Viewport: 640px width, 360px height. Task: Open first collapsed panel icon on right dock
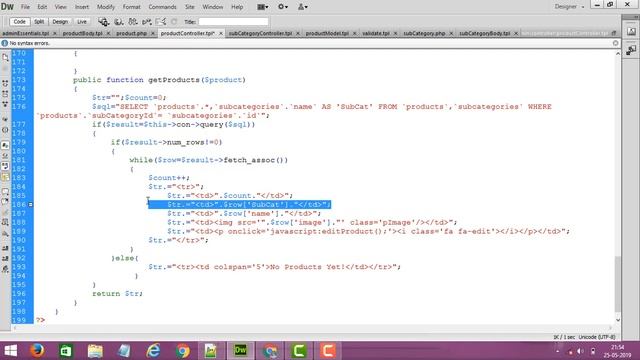coord(631,32)
